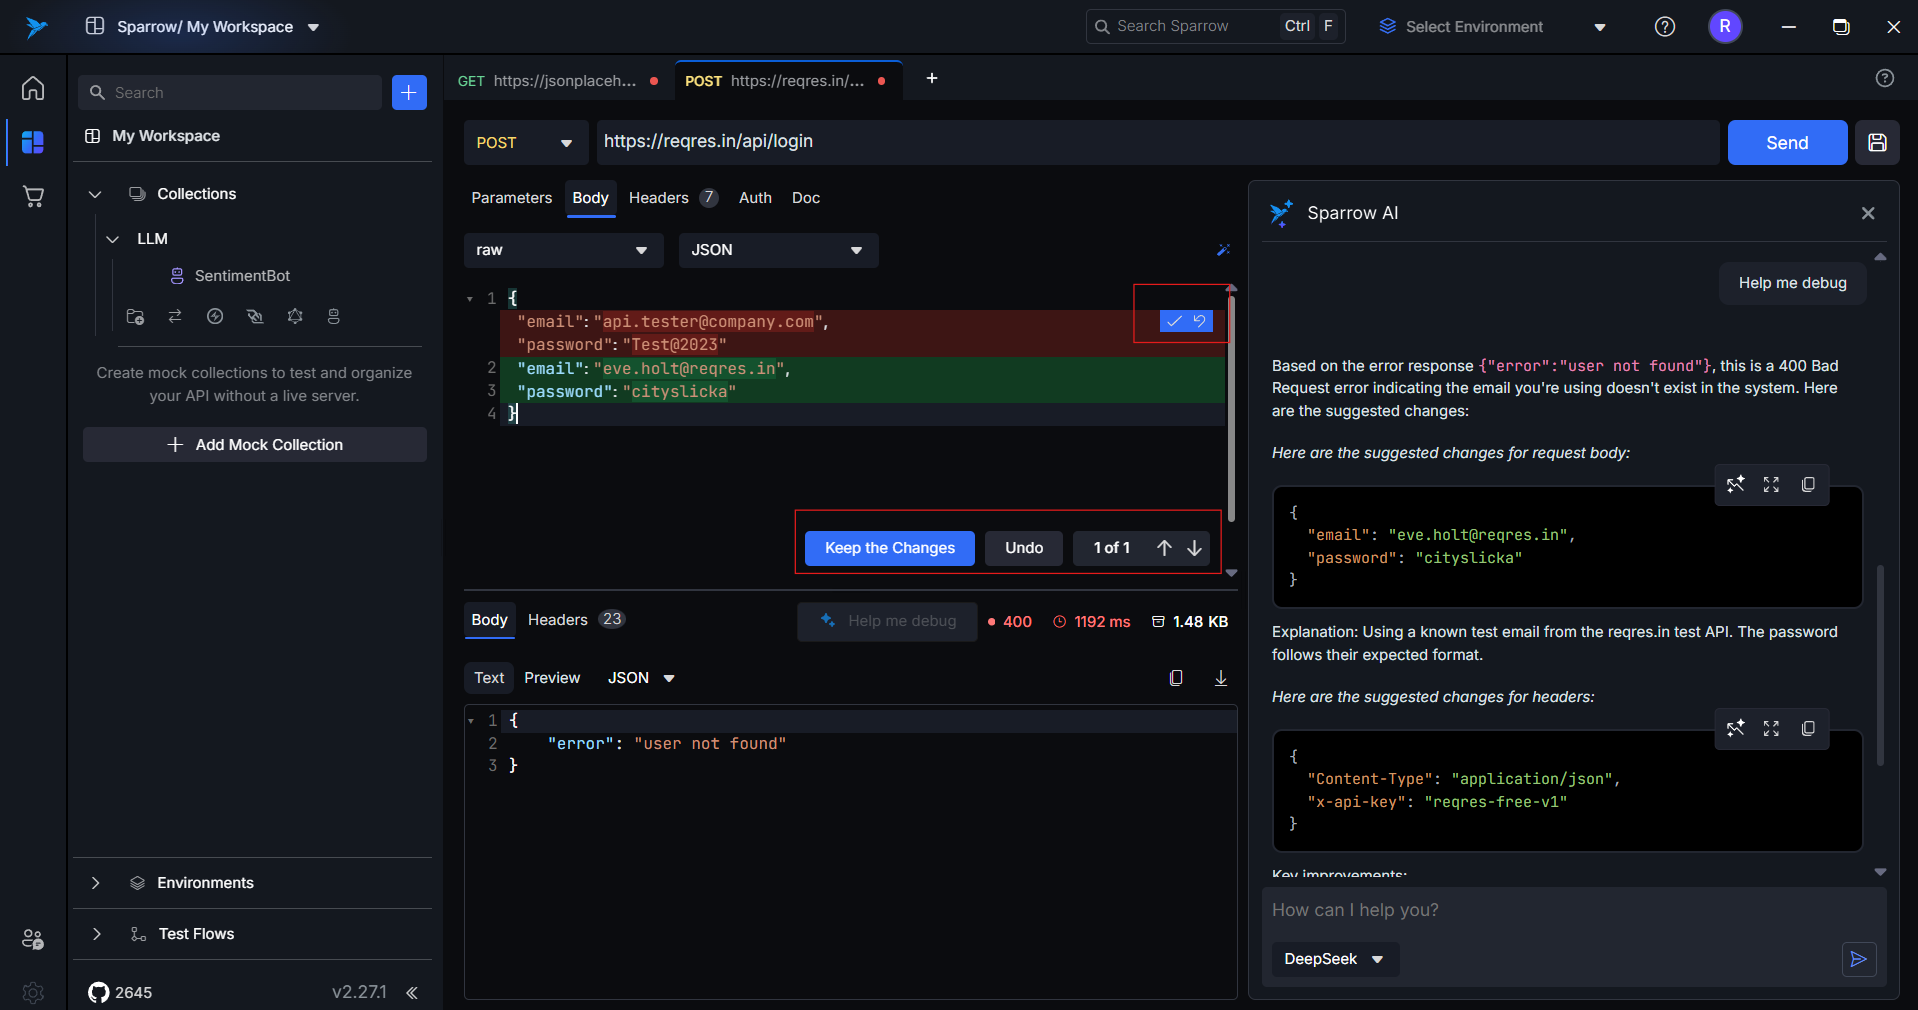1918x1010 pixels.
Task: Send the message to Sparrow AI
Action: [x=1859, y=959]
